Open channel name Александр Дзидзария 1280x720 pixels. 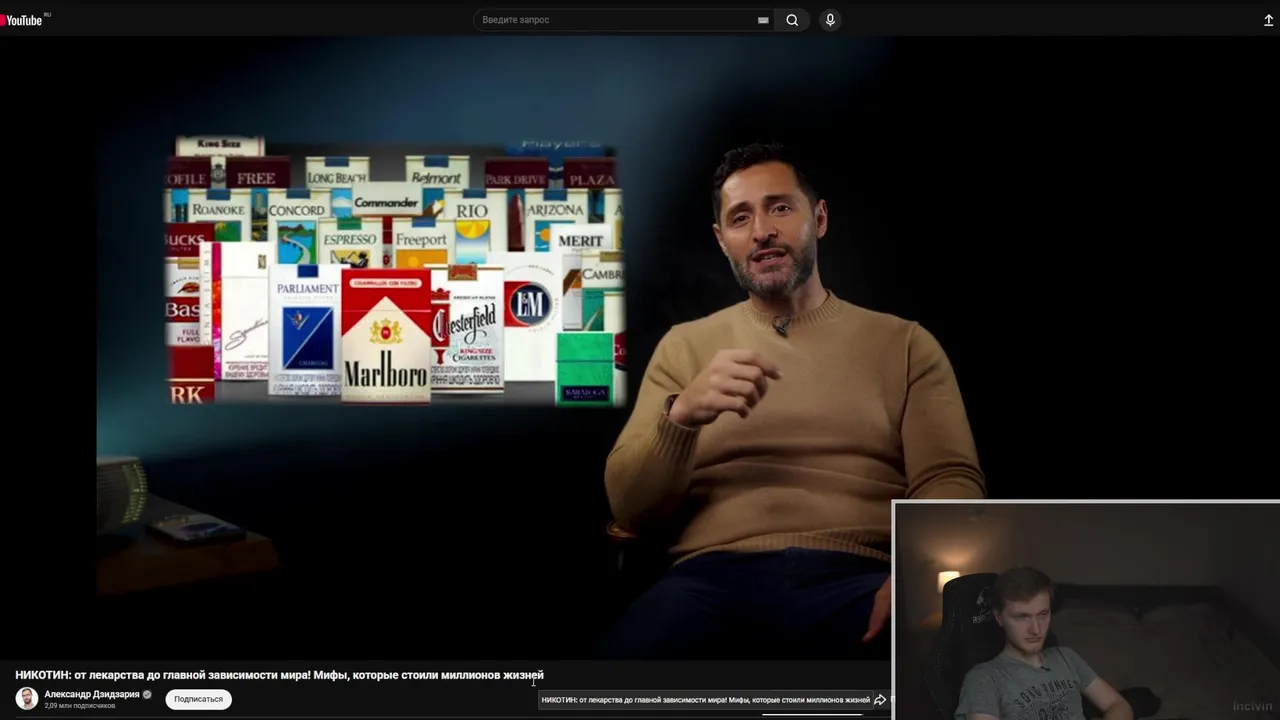coord(92,694)
